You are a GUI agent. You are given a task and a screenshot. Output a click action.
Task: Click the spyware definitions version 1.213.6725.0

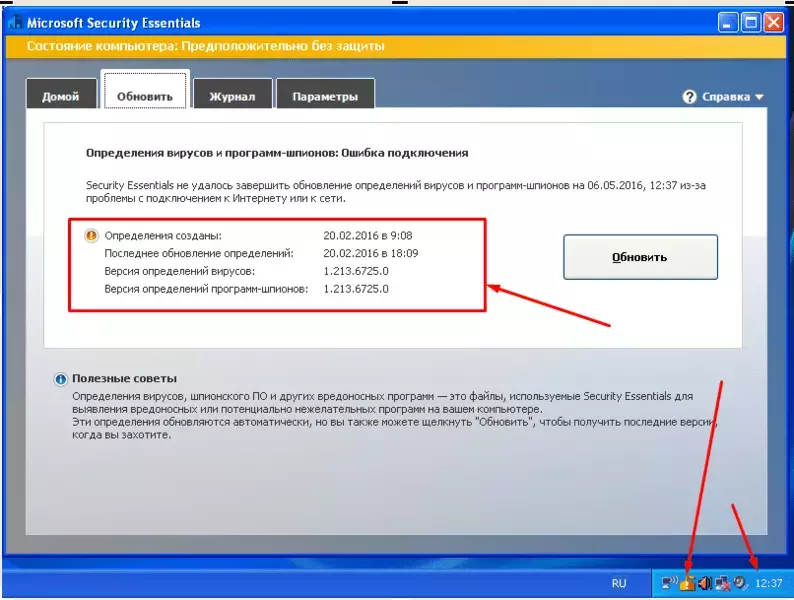(x=356, y=289)
